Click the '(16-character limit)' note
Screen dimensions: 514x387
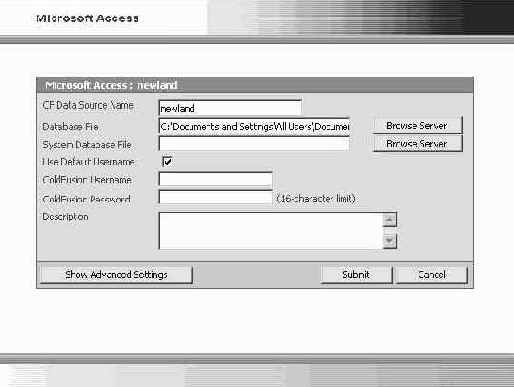(316, 199)
